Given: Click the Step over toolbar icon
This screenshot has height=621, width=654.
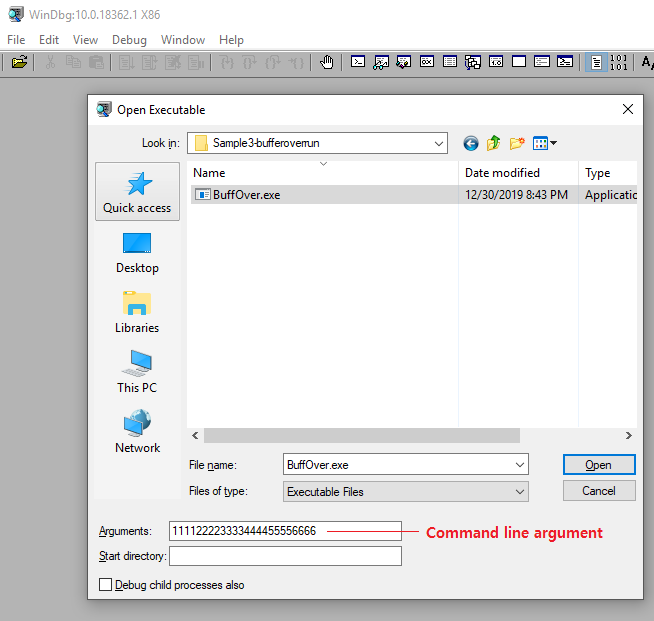Looking at the screenshot, I should click(x=249, y=62).
